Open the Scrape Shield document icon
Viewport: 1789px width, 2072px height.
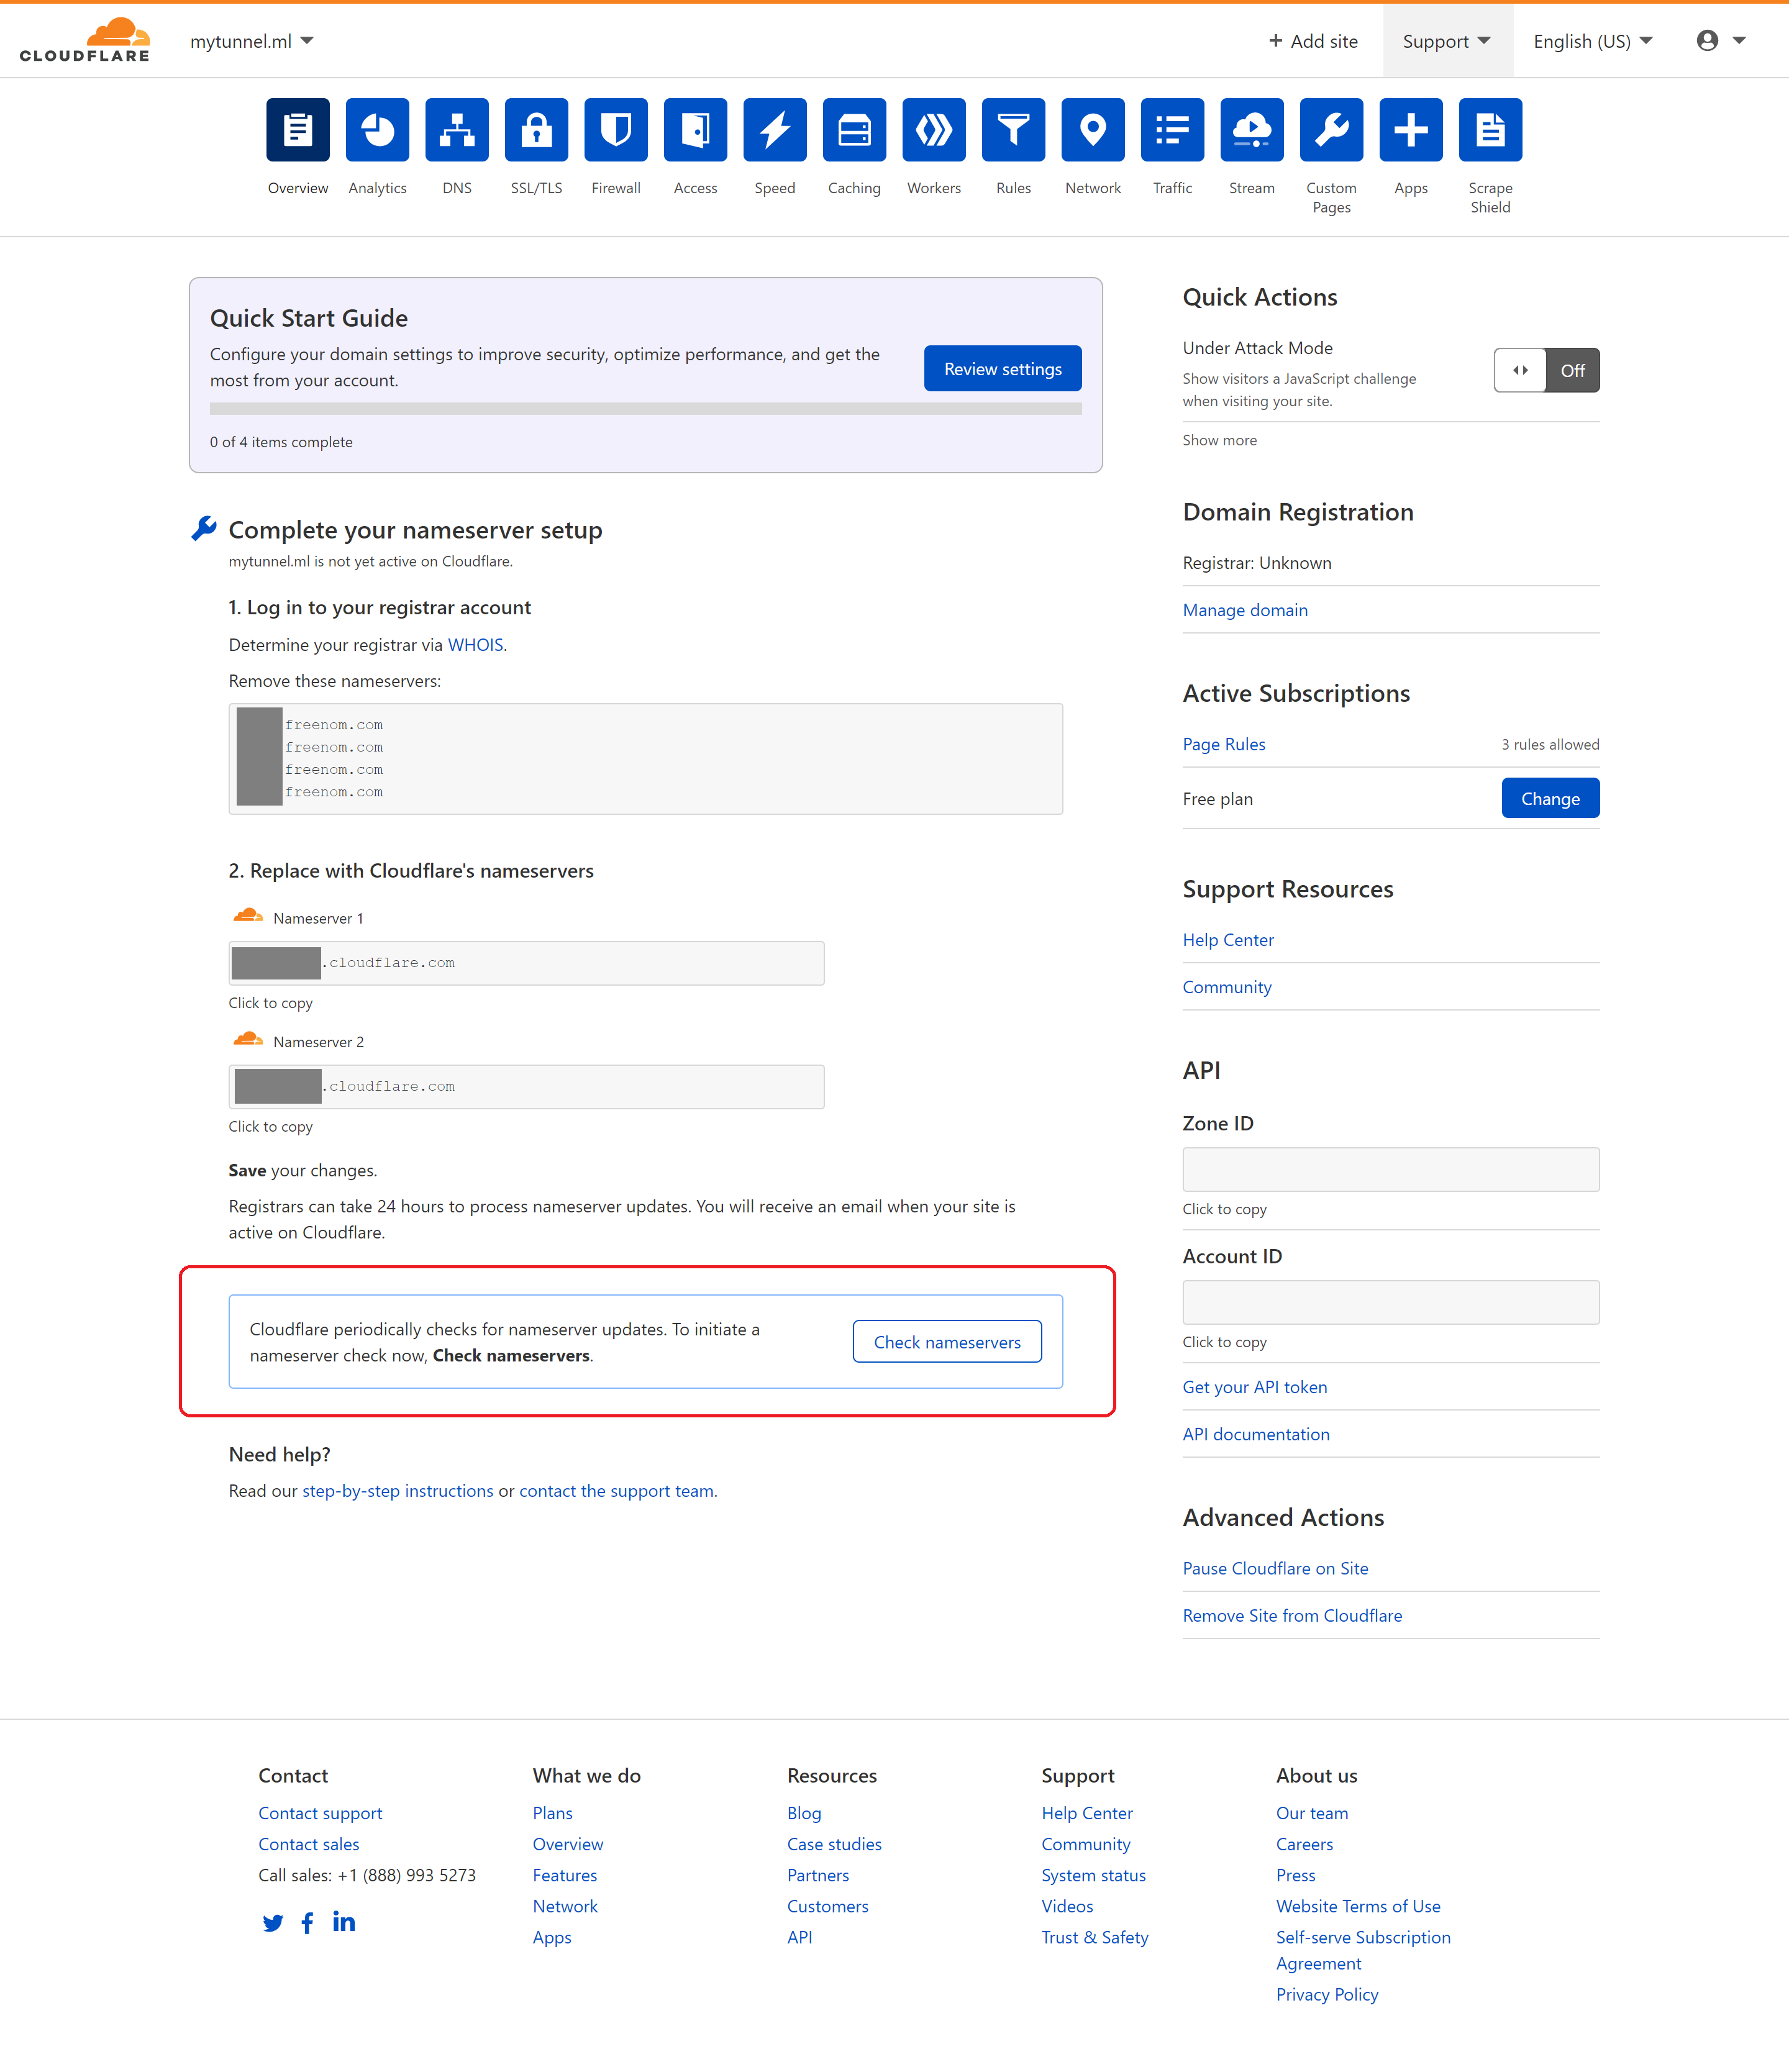[1490, 130]
